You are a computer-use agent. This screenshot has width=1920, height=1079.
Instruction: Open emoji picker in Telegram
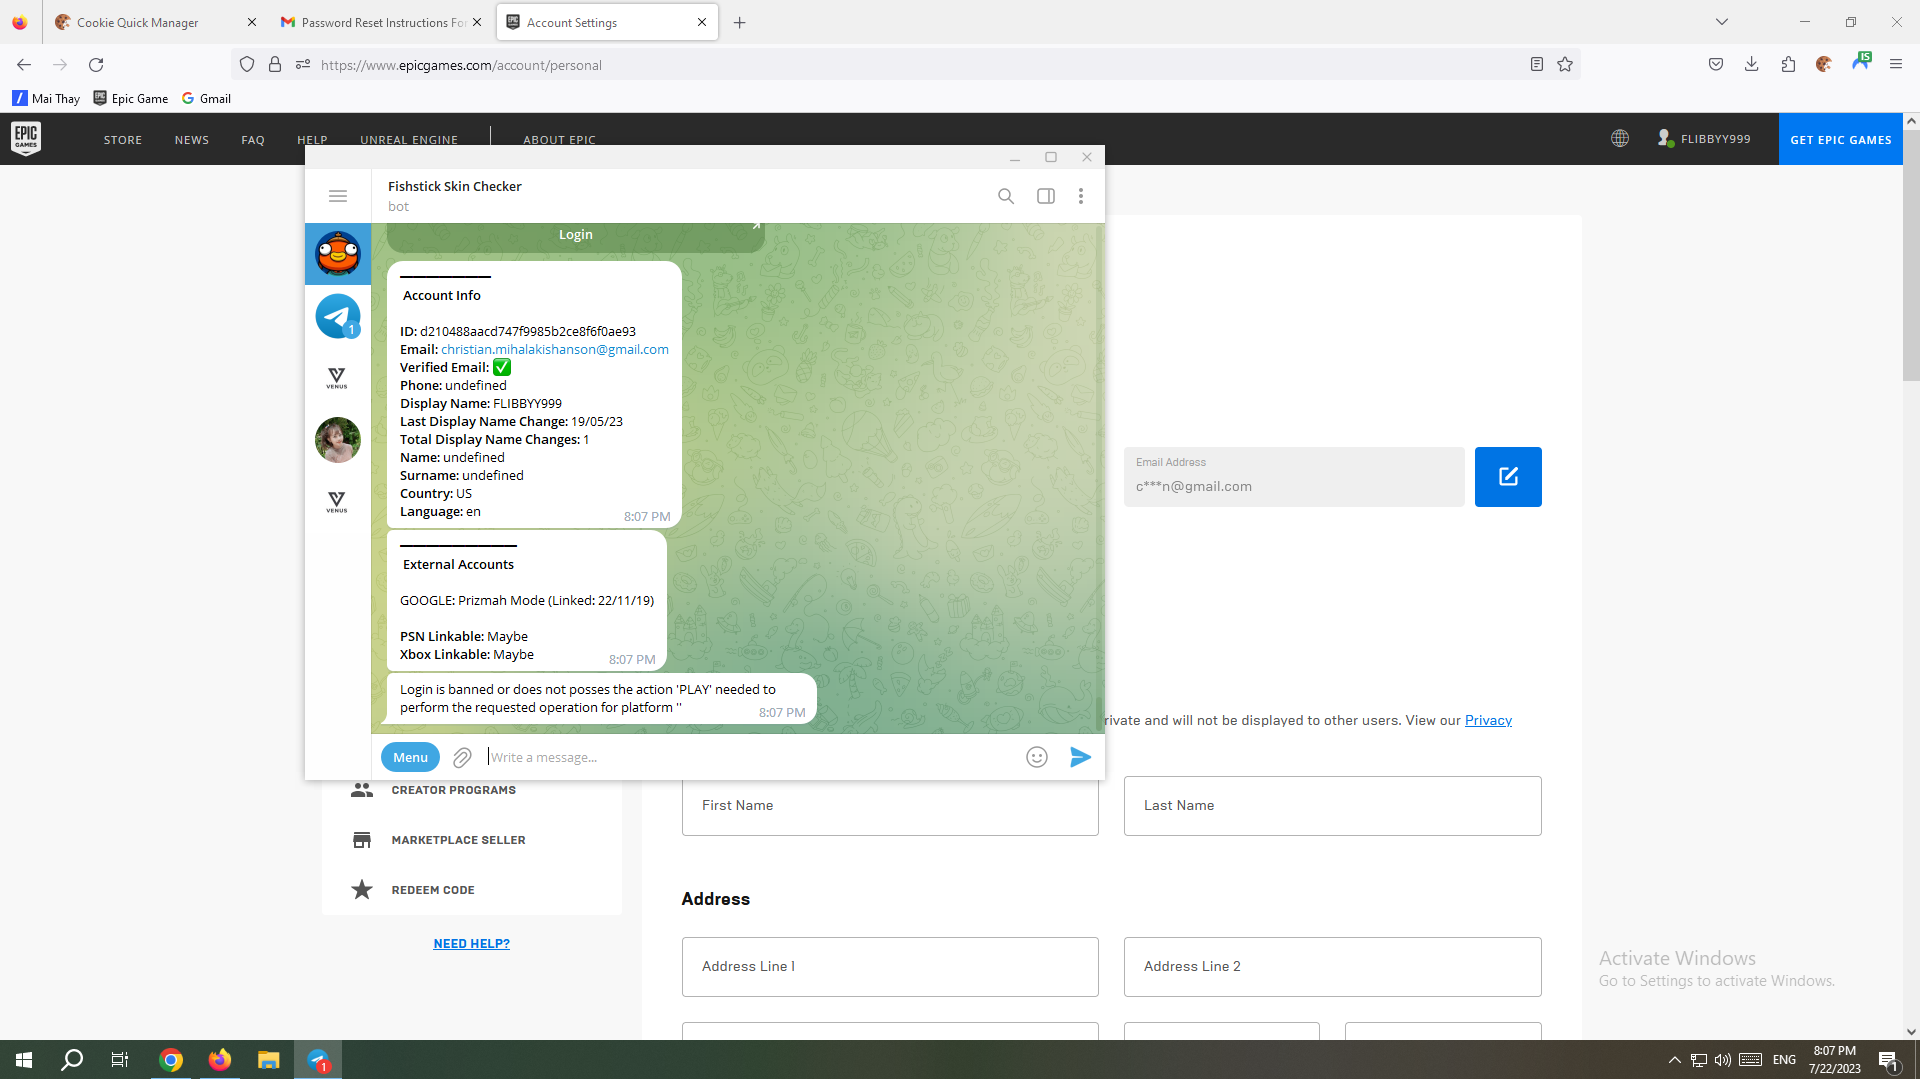coord(1037,757)
